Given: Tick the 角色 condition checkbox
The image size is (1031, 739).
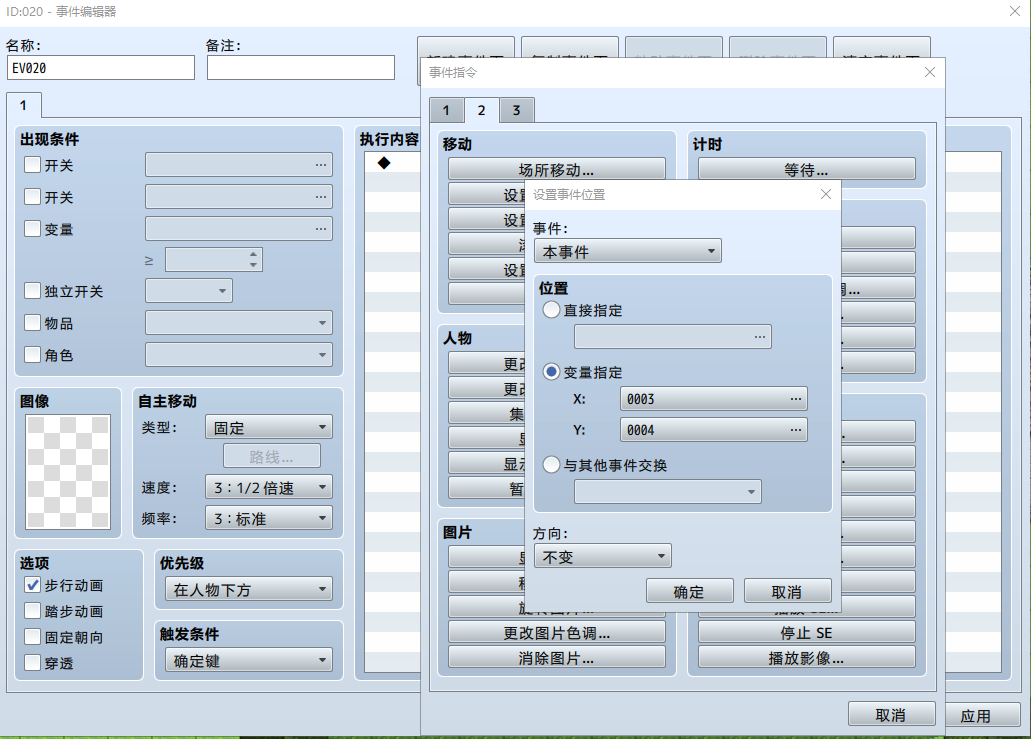Looking at the screenshot, I should tap(32, 354).
